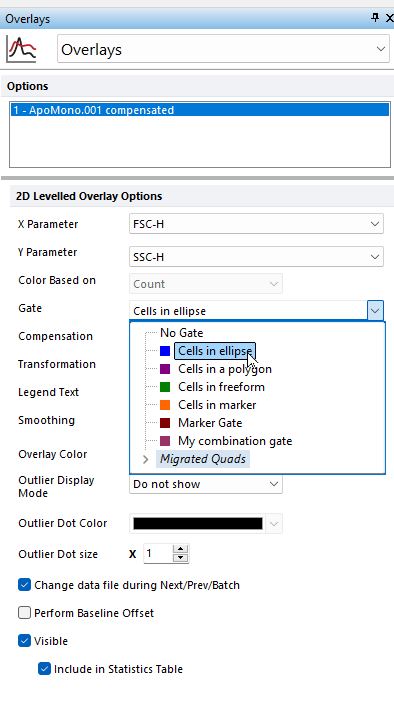Click the green Cells in freeform swatch
The image size is (394, 705).
pos(165,387)
